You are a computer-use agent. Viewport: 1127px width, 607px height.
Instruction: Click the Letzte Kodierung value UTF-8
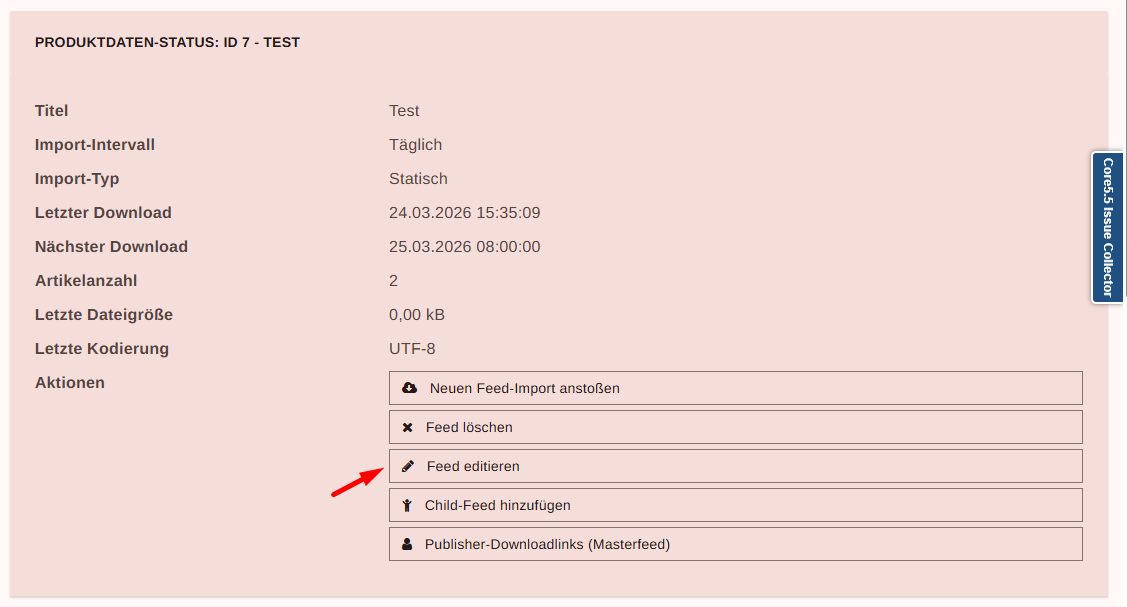point(412,349)
